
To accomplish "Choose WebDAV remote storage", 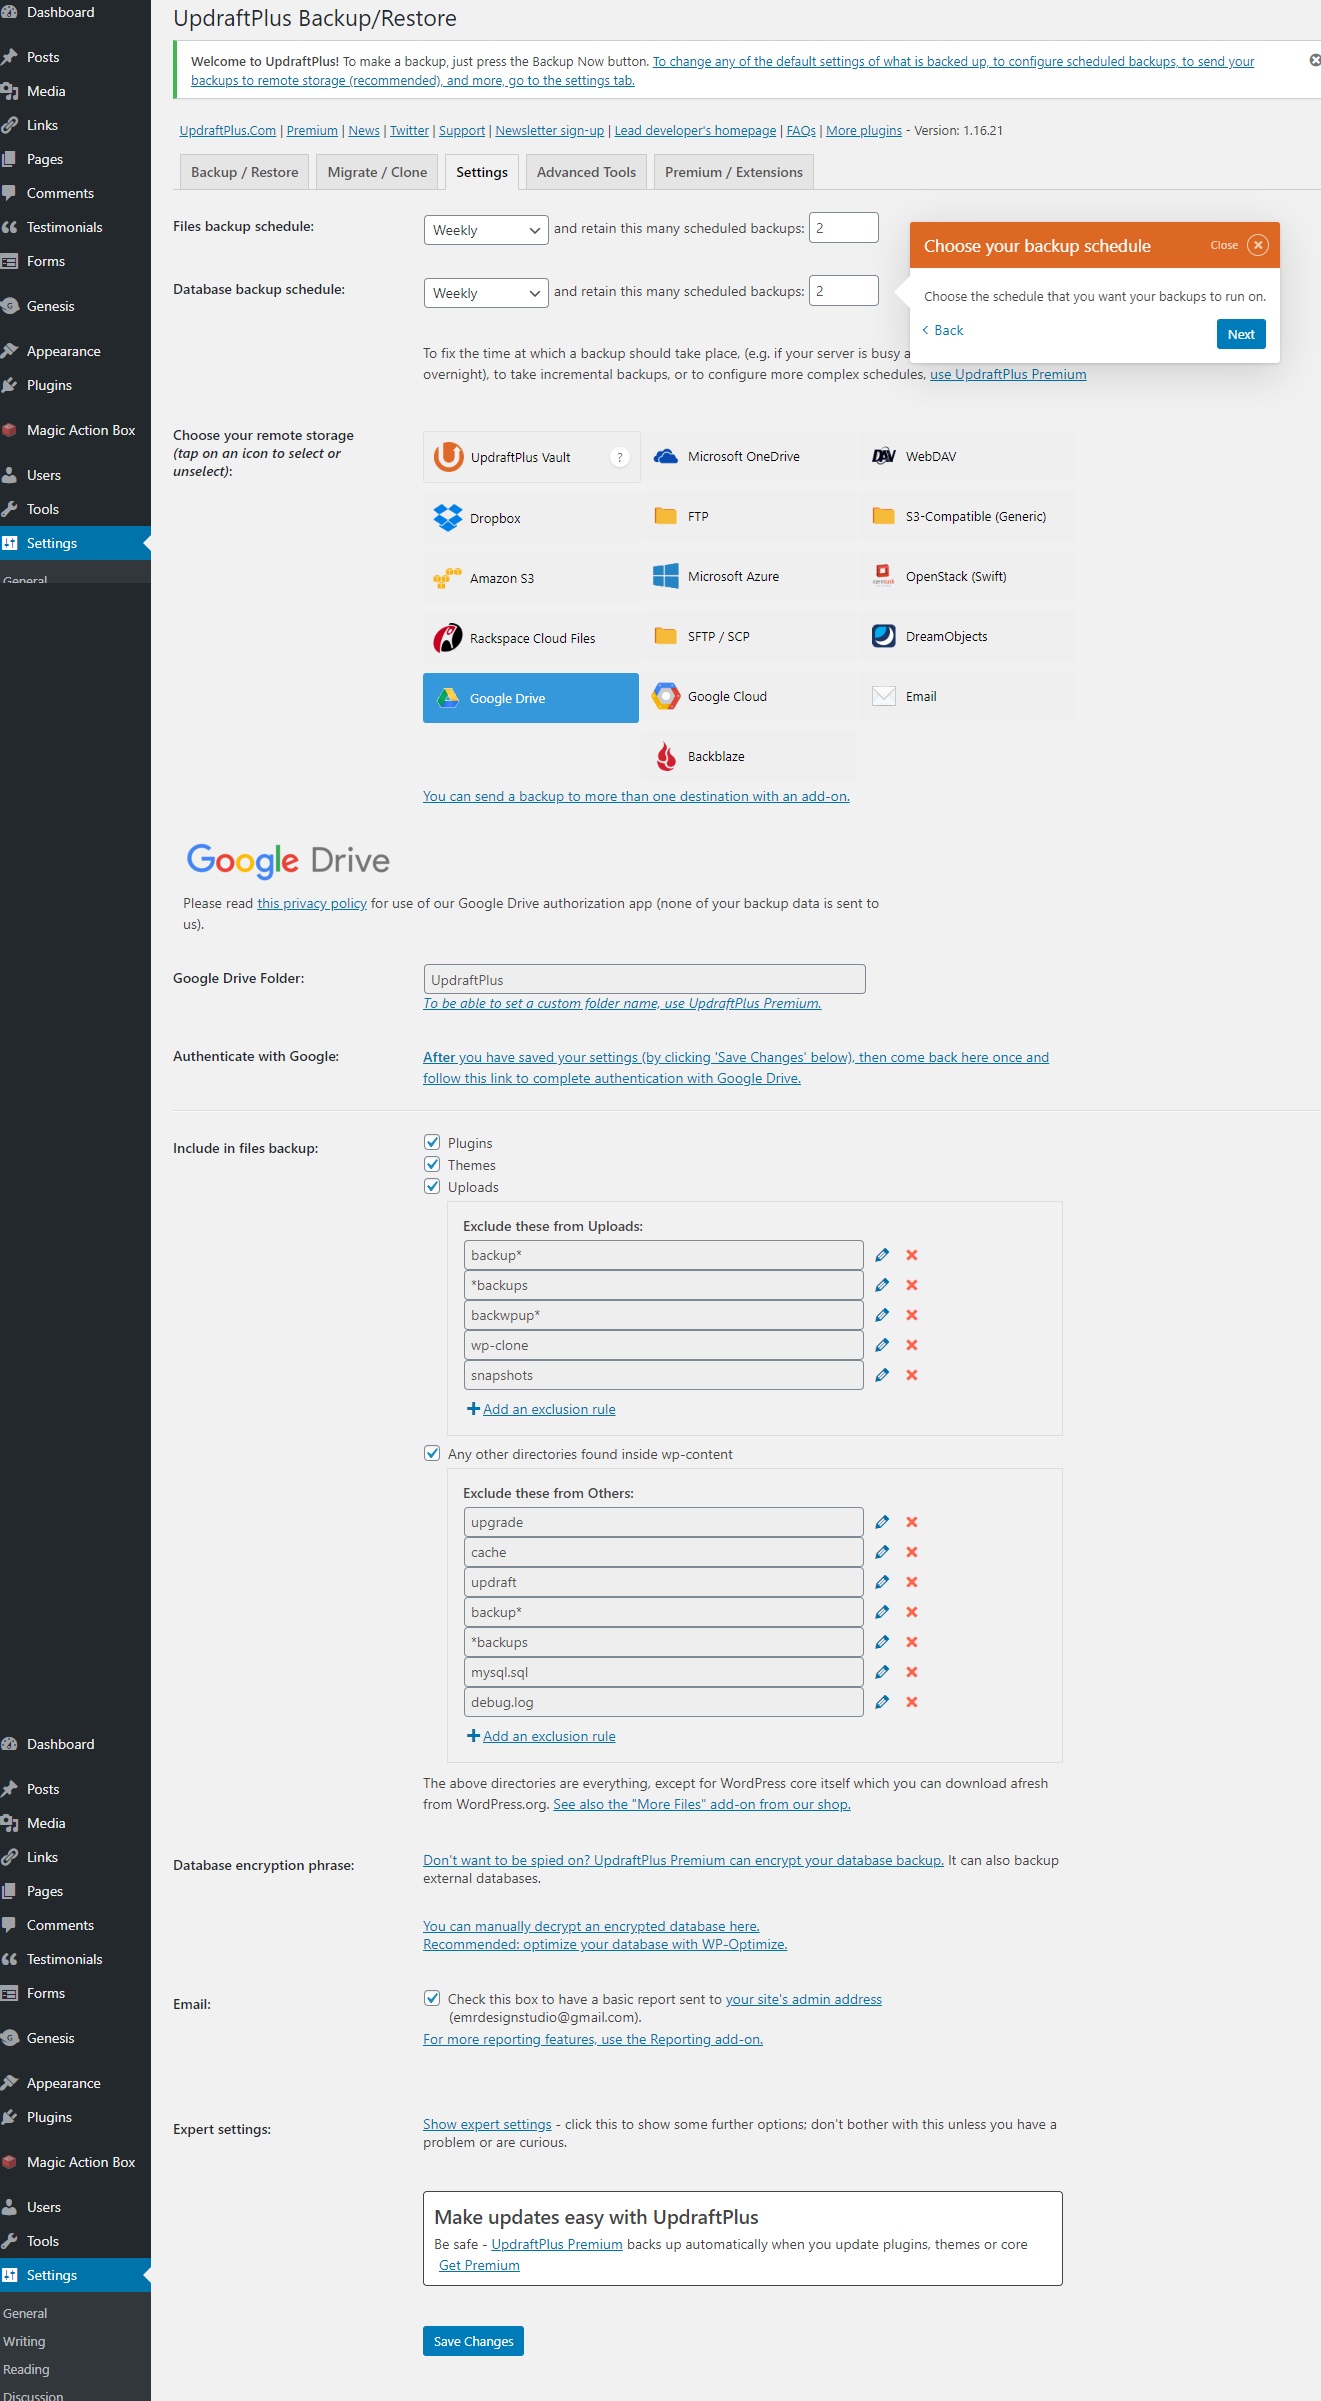I will pos(967,456).
